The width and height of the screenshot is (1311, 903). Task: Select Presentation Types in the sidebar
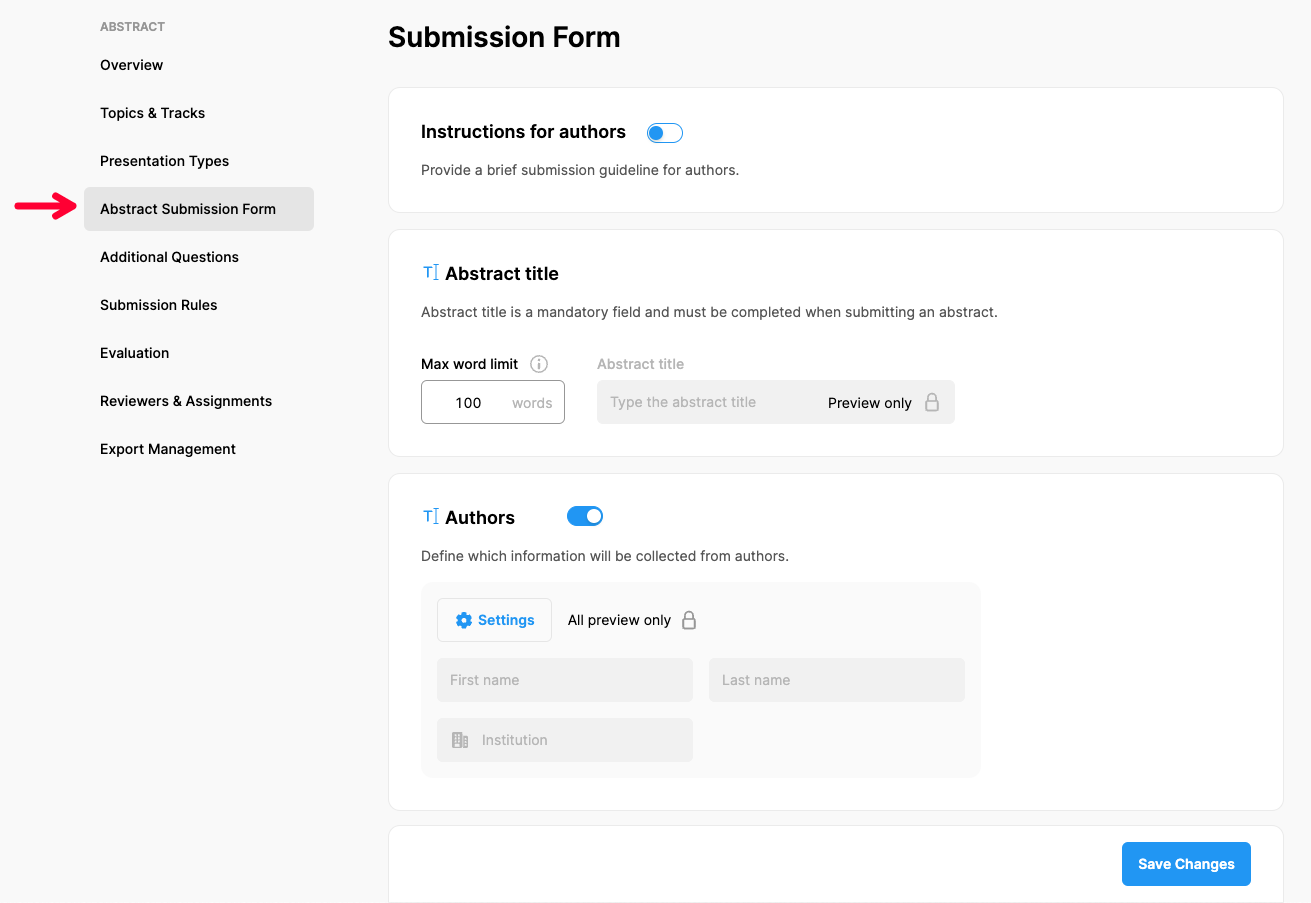(x=164, y=161)
